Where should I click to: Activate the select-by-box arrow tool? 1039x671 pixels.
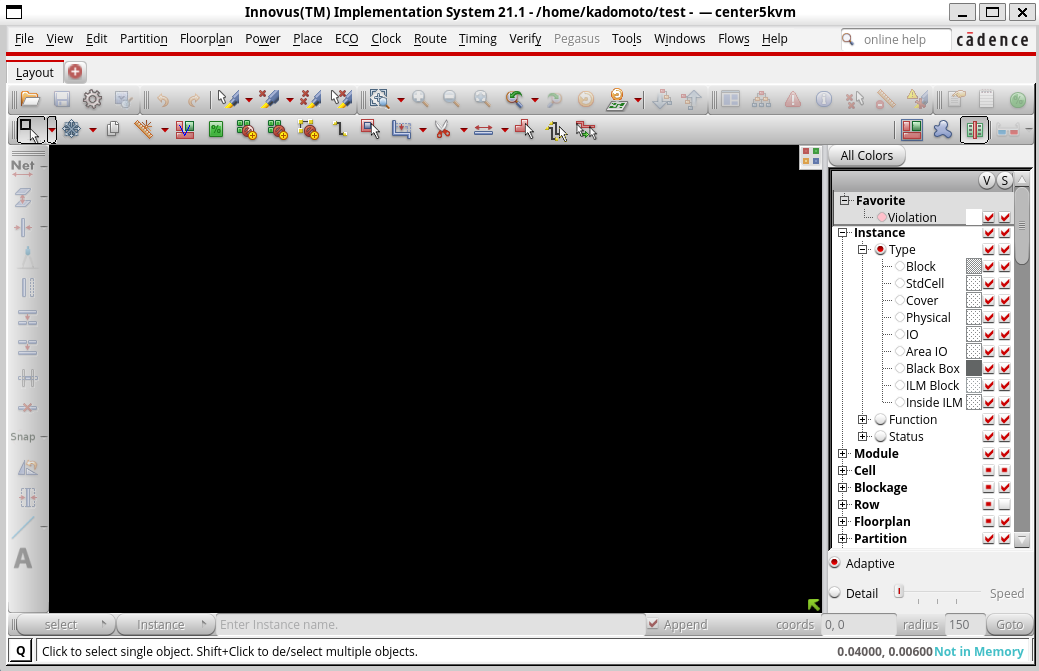click(29, 130)
